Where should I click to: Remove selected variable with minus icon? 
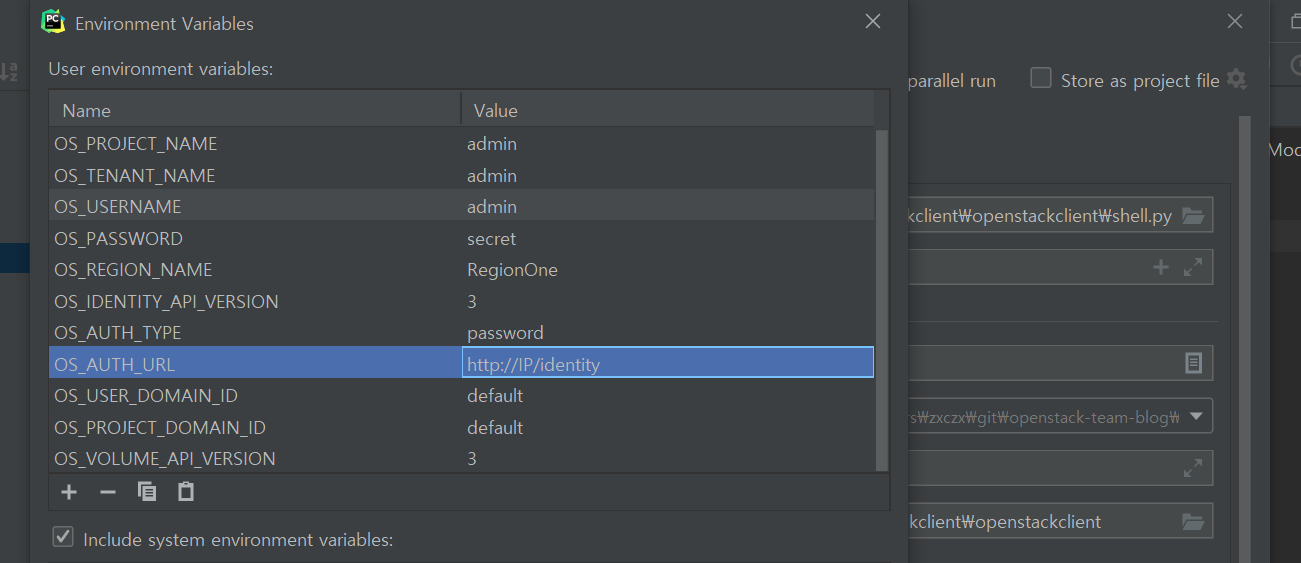click(x=108, y=491)
